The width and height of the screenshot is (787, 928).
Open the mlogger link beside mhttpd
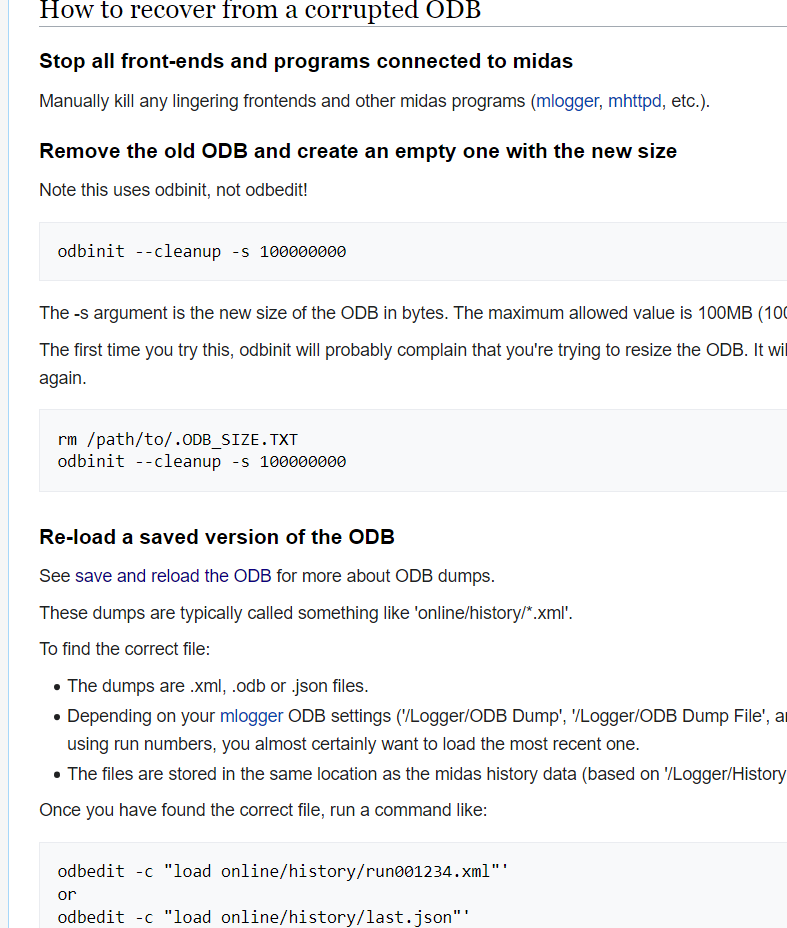click(567, 101)
